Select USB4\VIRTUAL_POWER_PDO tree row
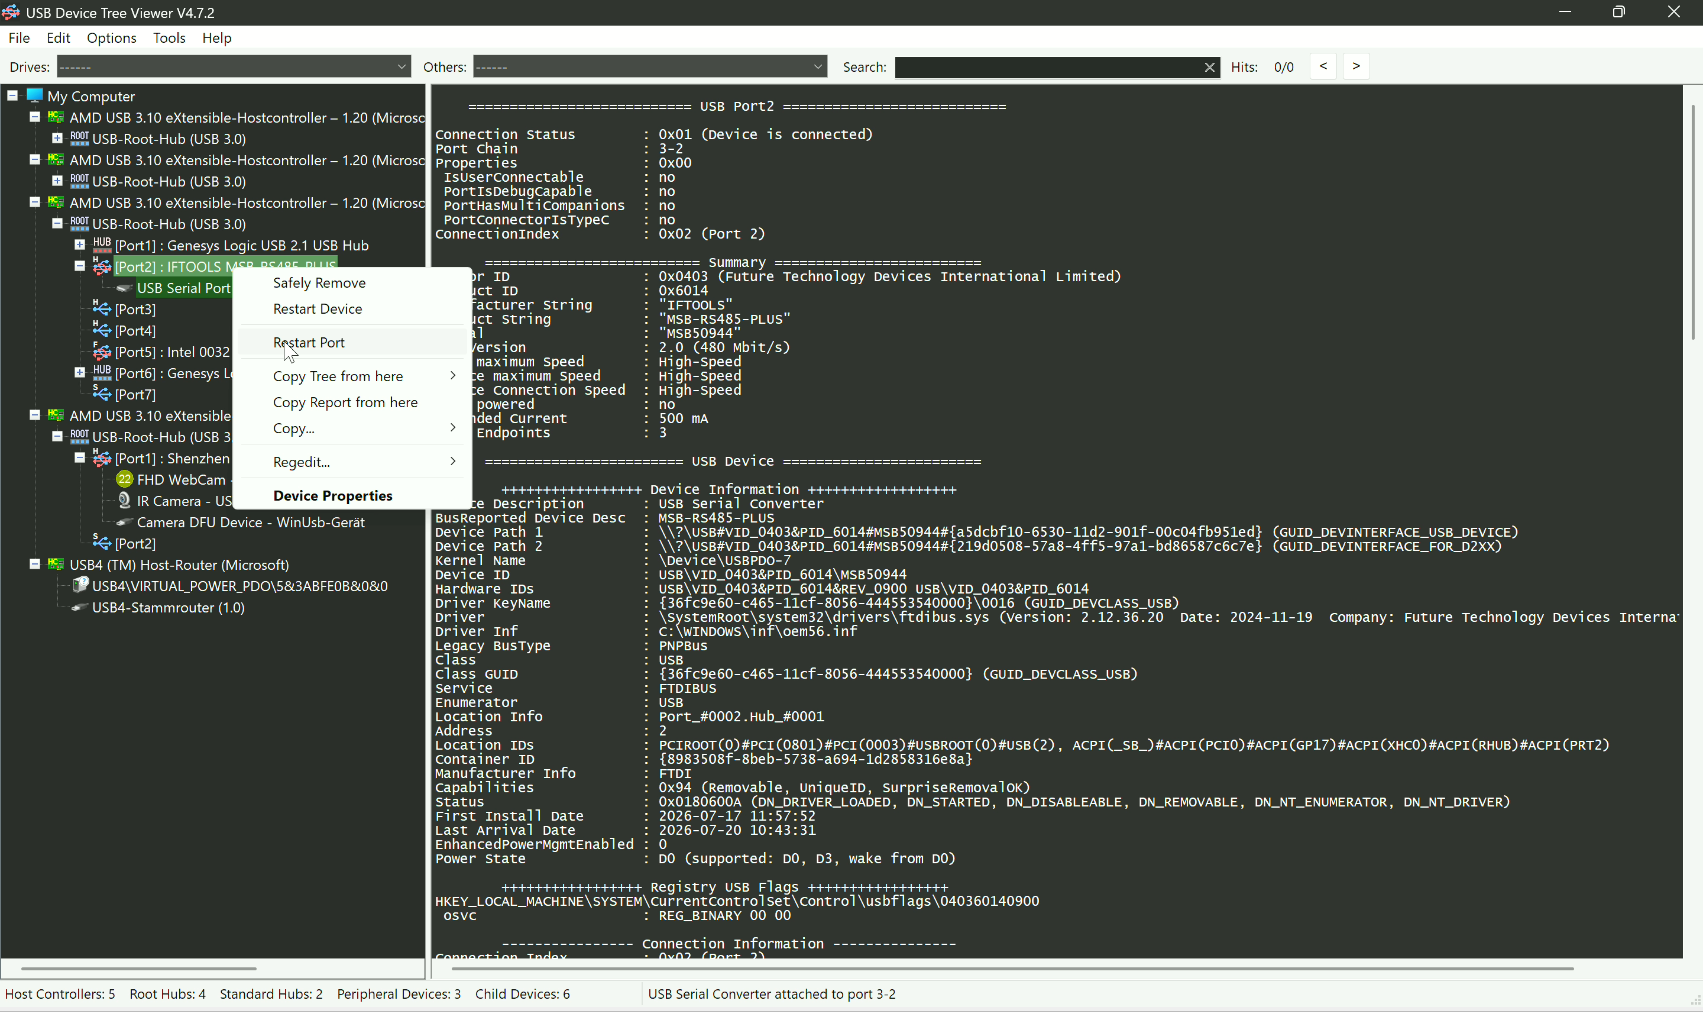The height and width of the screenshot is (1012, 1703). (240, 586)
